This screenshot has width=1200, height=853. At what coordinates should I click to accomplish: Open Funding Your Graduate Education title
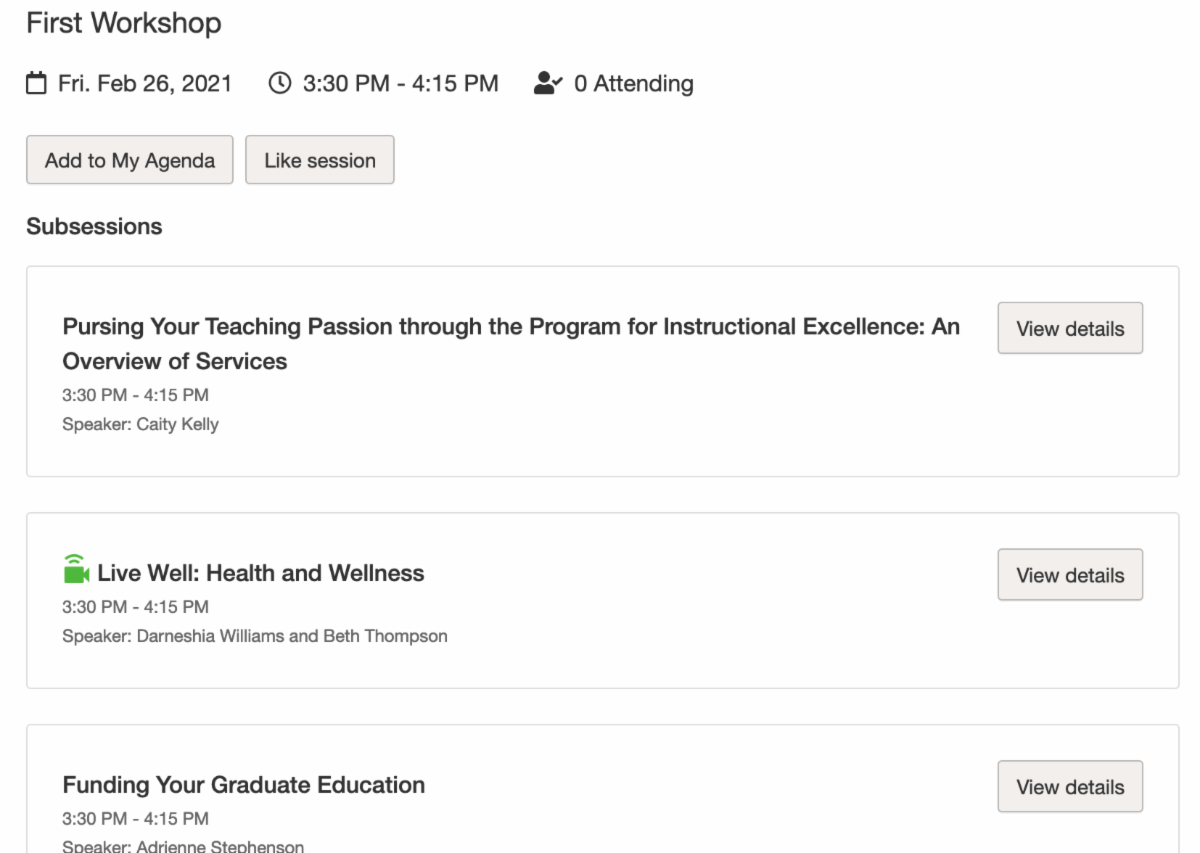[x=243, y=785]
